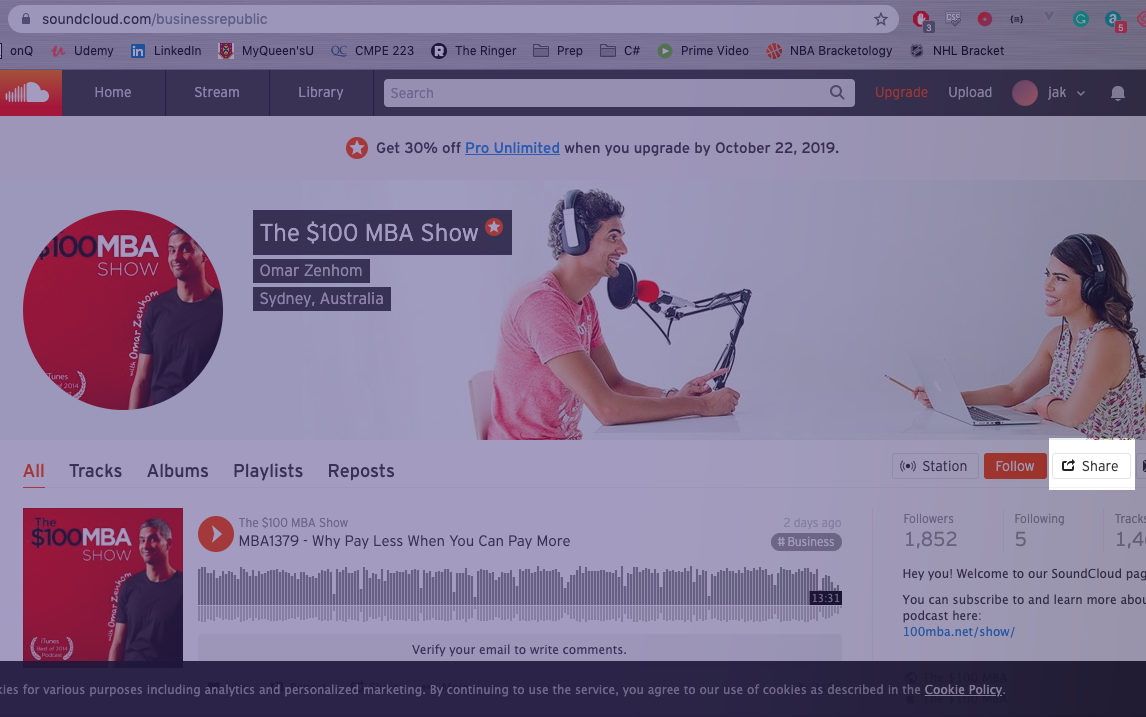Click the MBA1379 track artwork
1146x717 pixels.
coord(103,586)
